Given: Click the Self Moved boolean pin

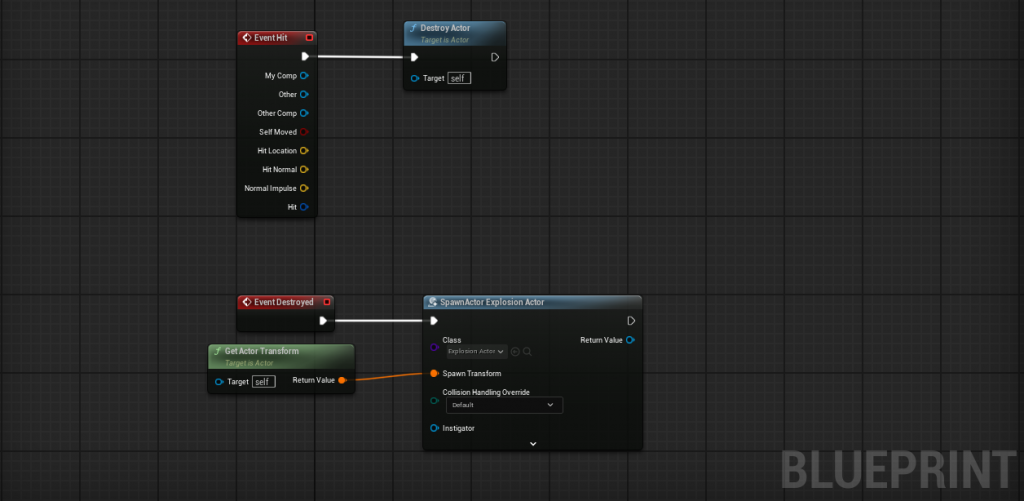Looking at the screenshot, I should click(x=304, y=132).
